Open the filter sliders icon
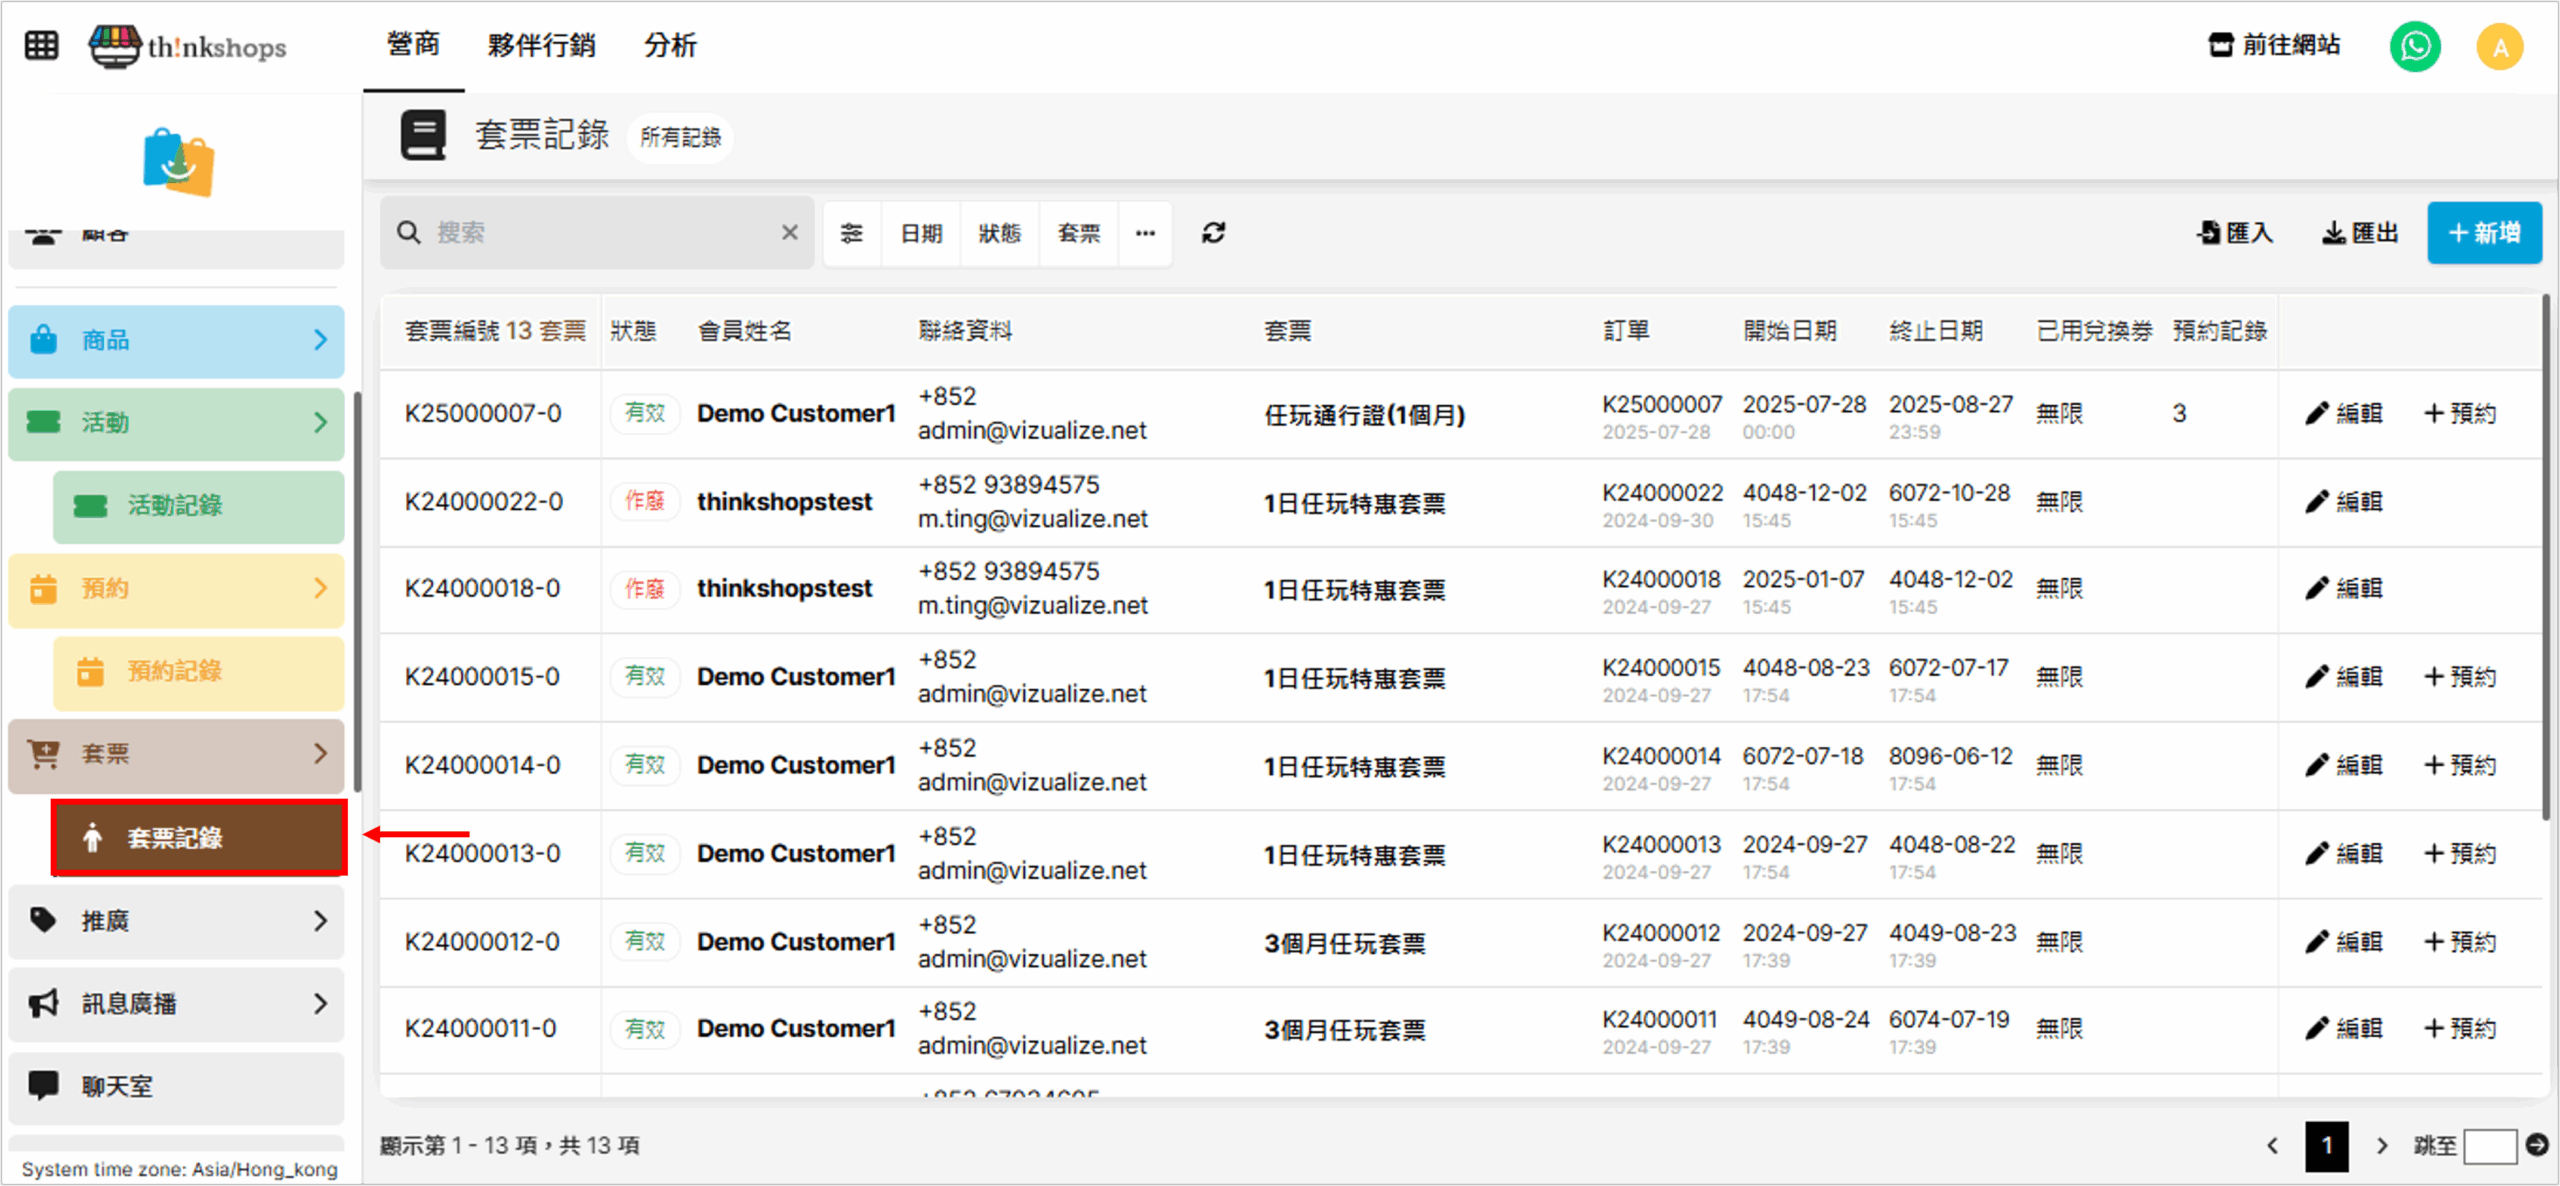Screen dimensions: 2560x1186 (x=851, y=233)
